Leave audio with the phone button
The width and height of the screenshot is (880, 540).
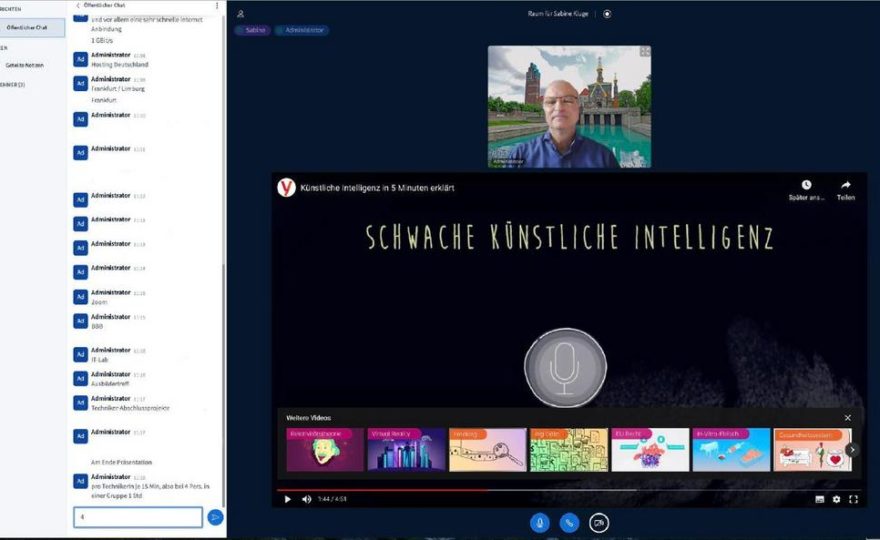click(569, 523)
